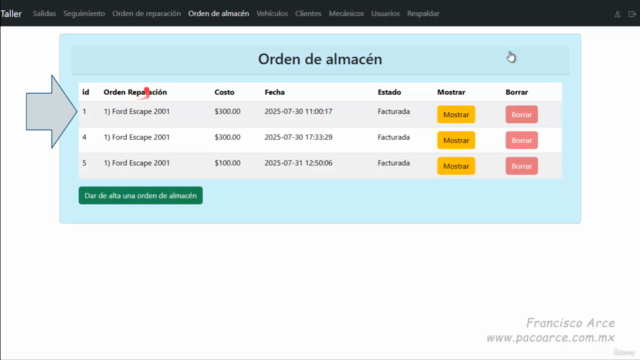Click Facturada status in row id 1
640x360 pixels.
pos(393,111)
